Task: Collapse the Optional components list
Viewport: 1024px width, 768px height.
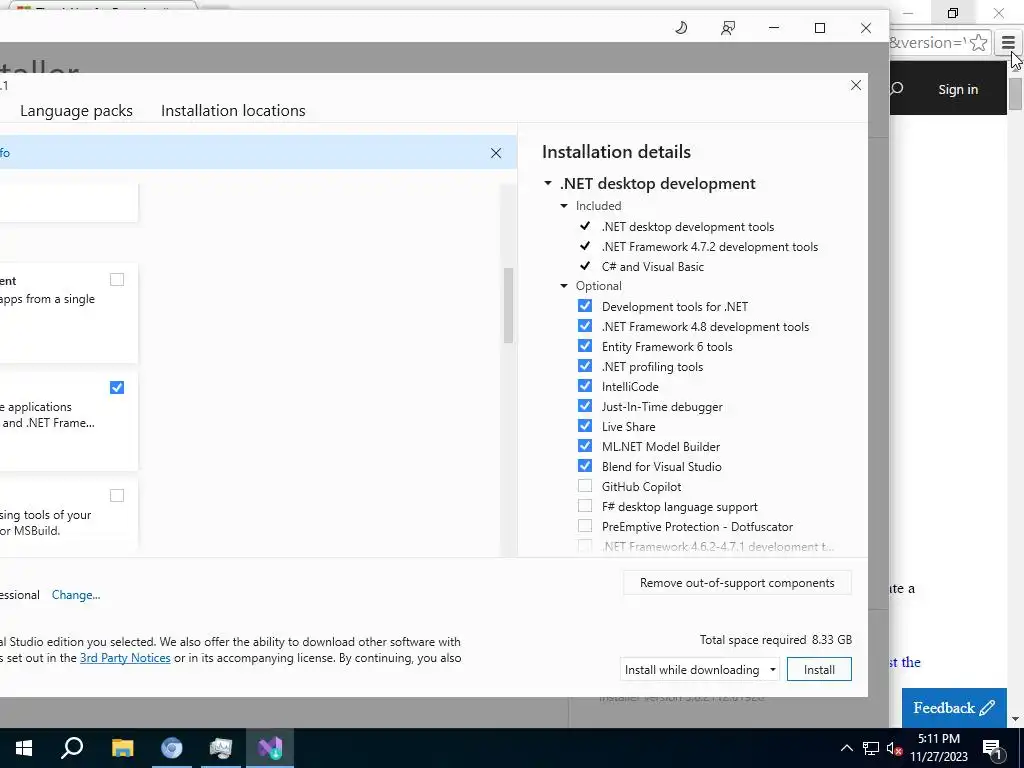Action: click(564, 286)
